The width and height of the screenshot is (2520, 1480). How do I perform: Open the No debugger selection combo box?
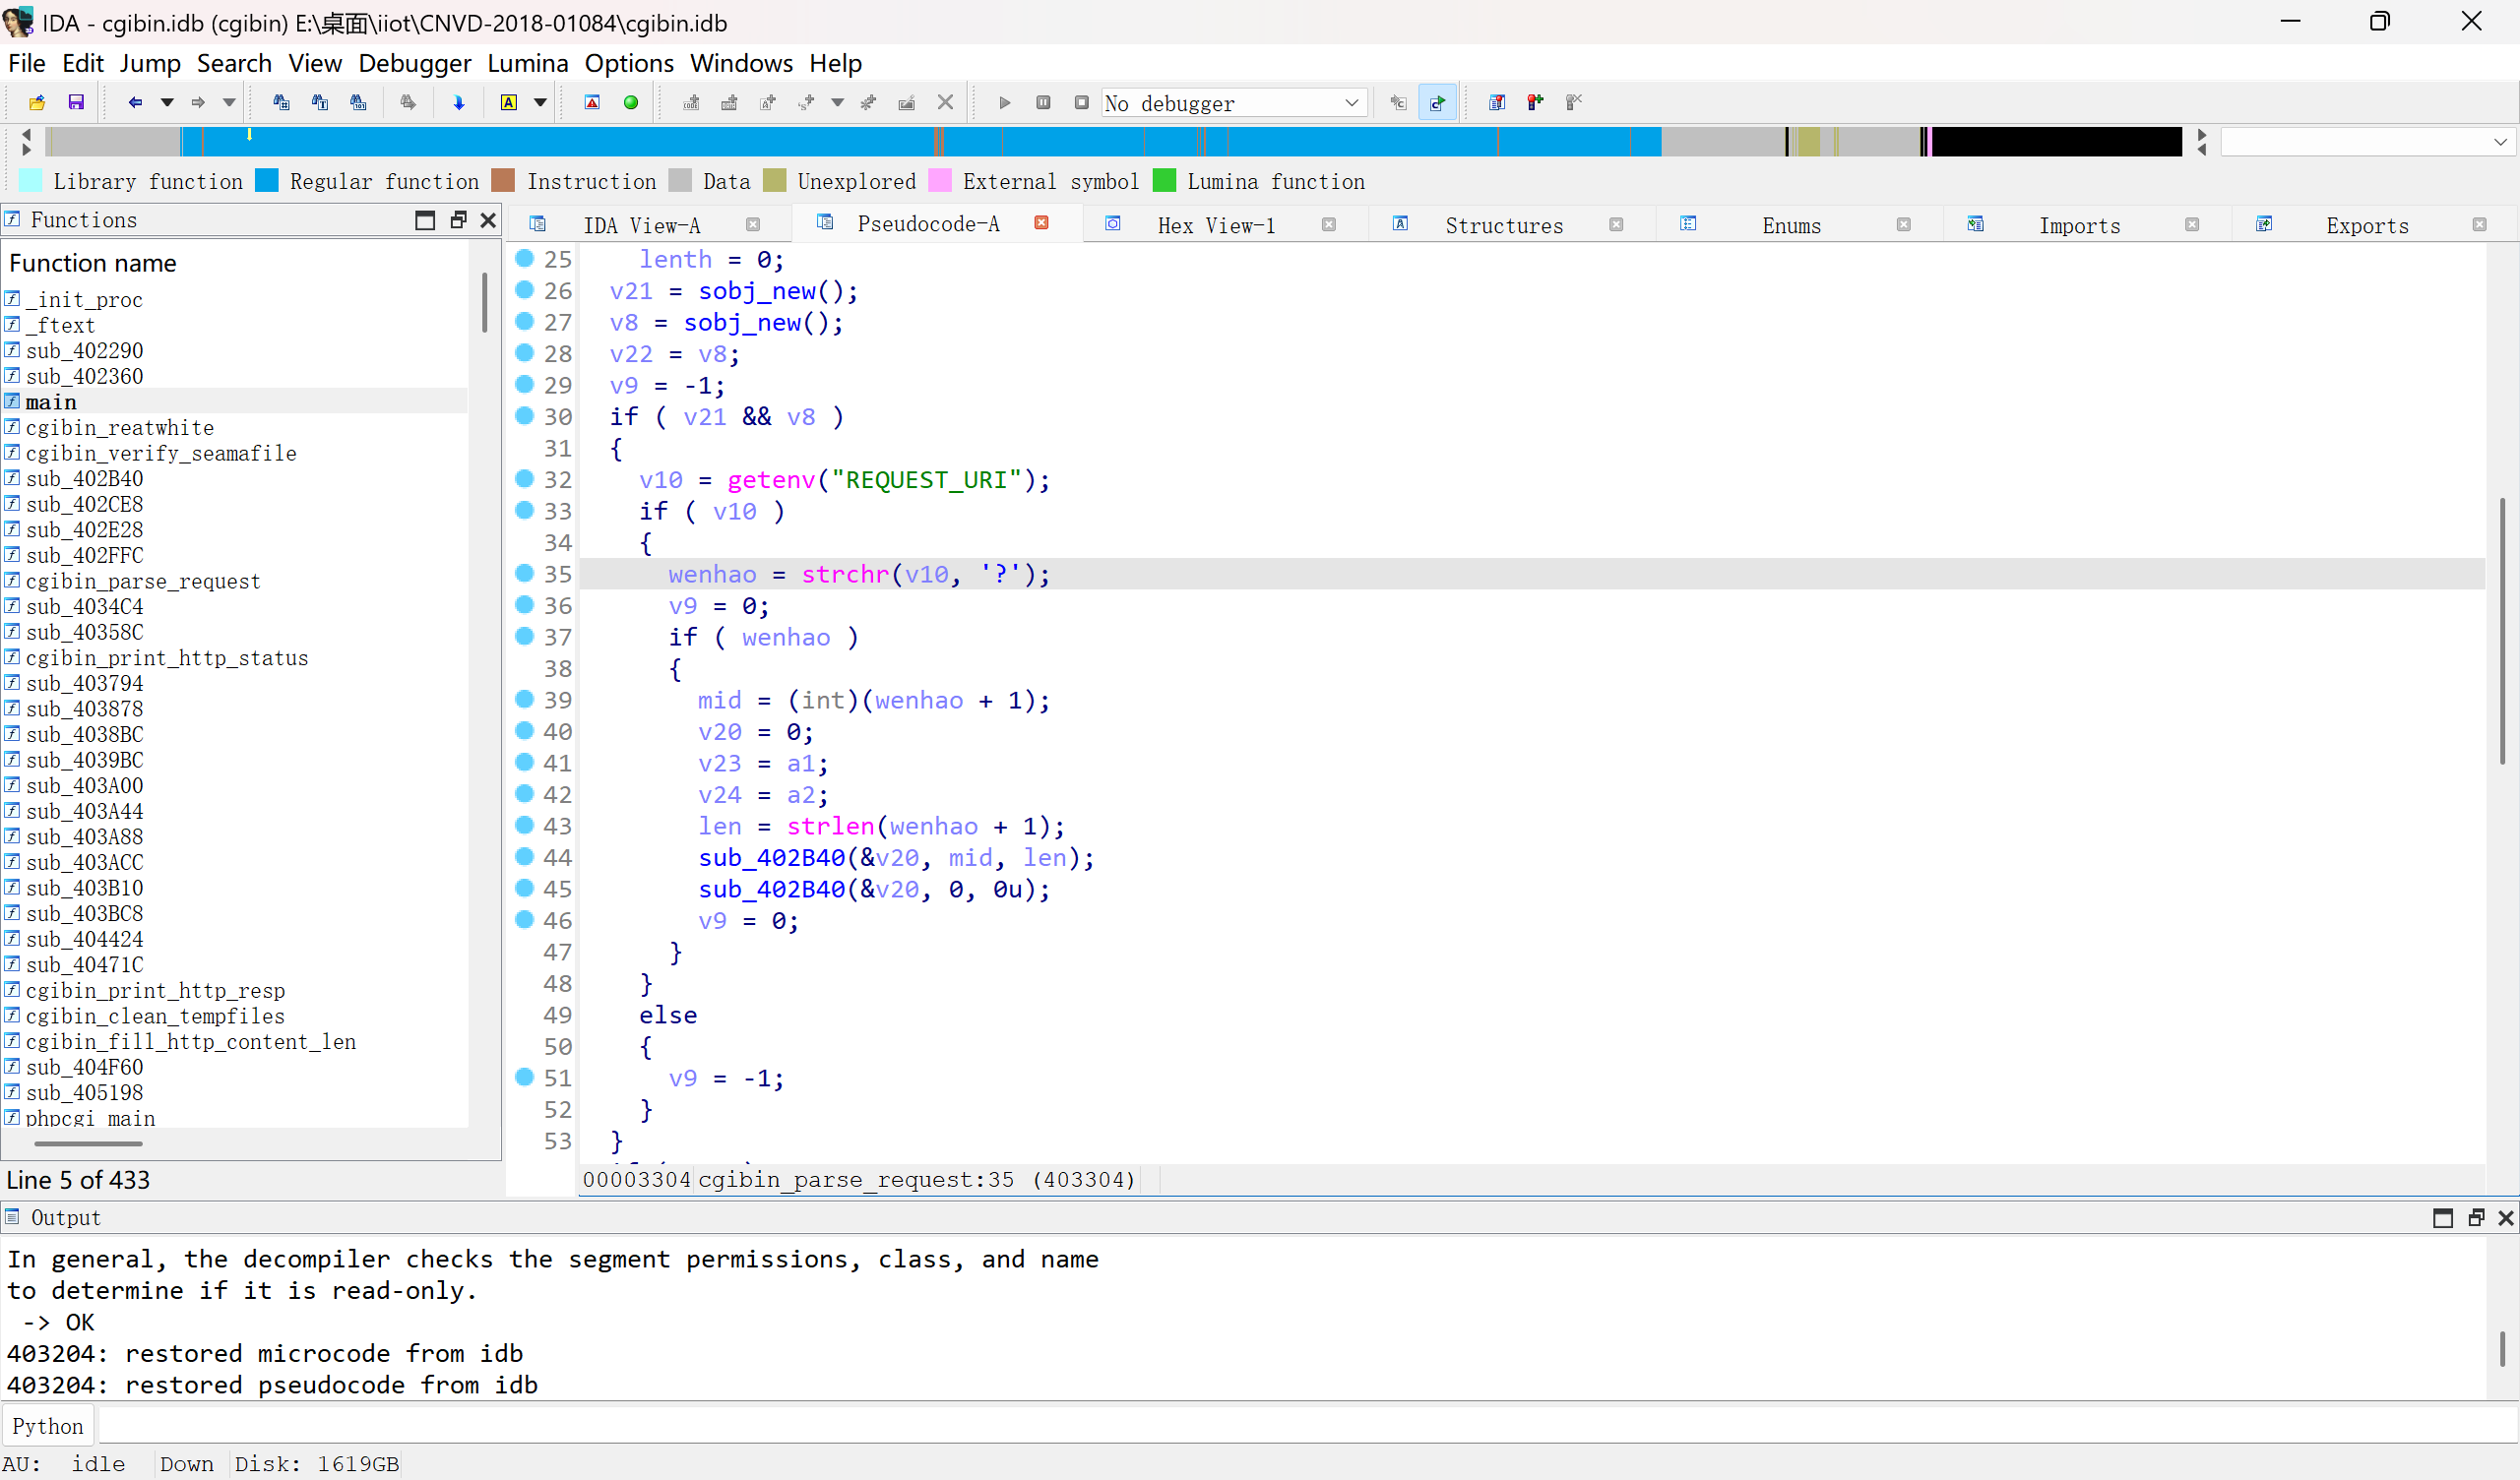[x=1234, y=103]
